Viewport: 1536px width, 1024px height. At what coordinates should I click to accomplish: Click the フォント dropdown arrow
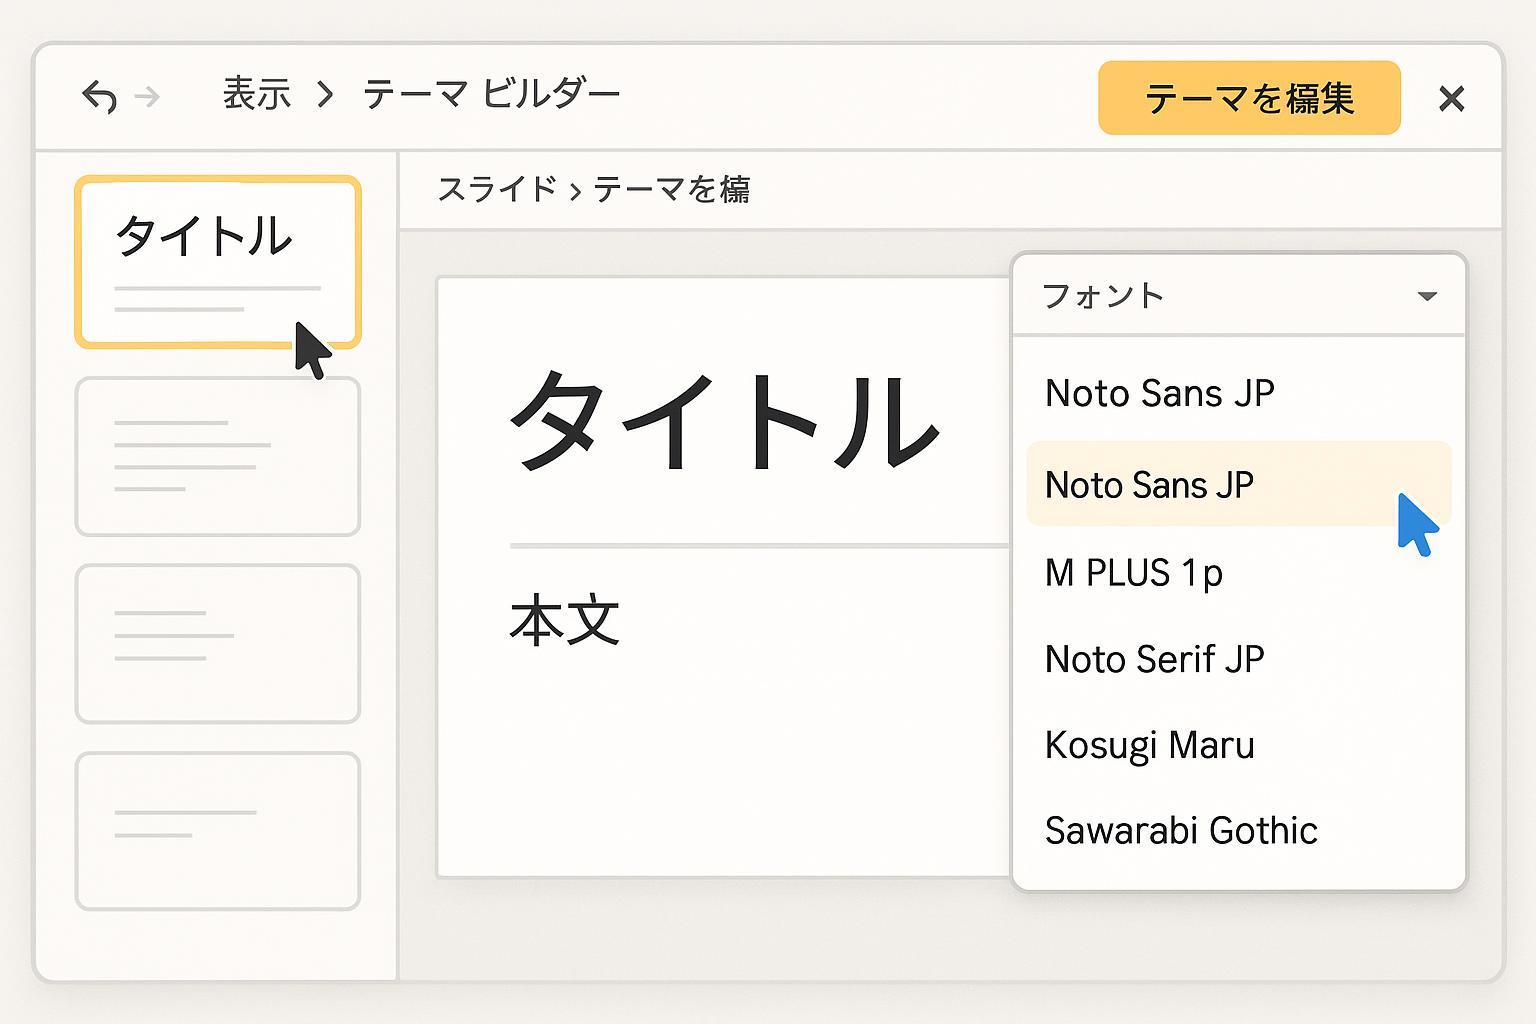pos(1427,296)
